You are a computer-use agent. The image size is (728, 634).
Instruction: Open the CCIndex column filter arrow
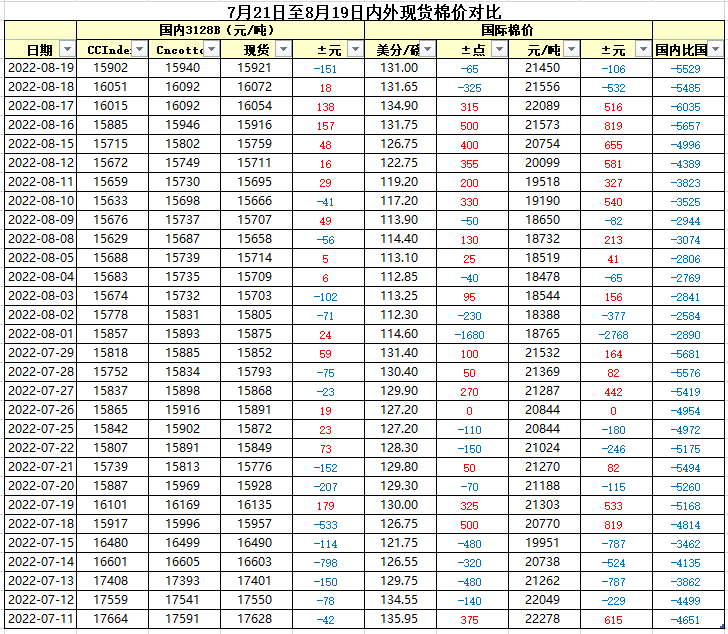[x=139, y=49]
